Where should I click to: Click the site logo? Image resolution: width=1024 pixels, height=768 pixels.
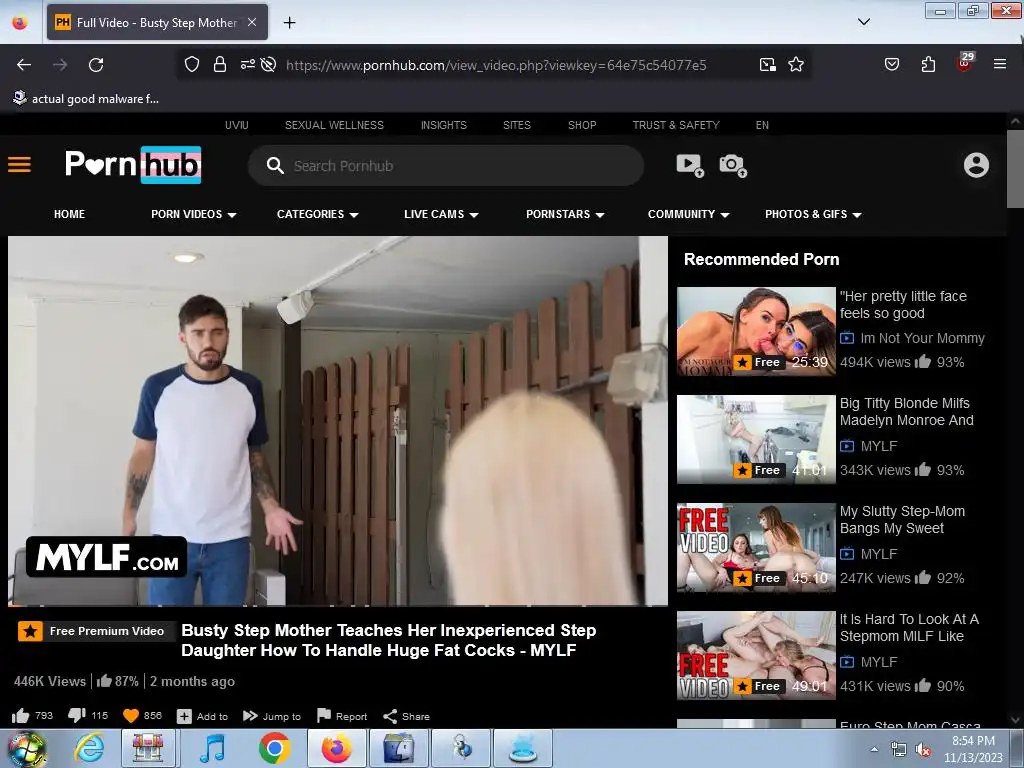(133, 165)
